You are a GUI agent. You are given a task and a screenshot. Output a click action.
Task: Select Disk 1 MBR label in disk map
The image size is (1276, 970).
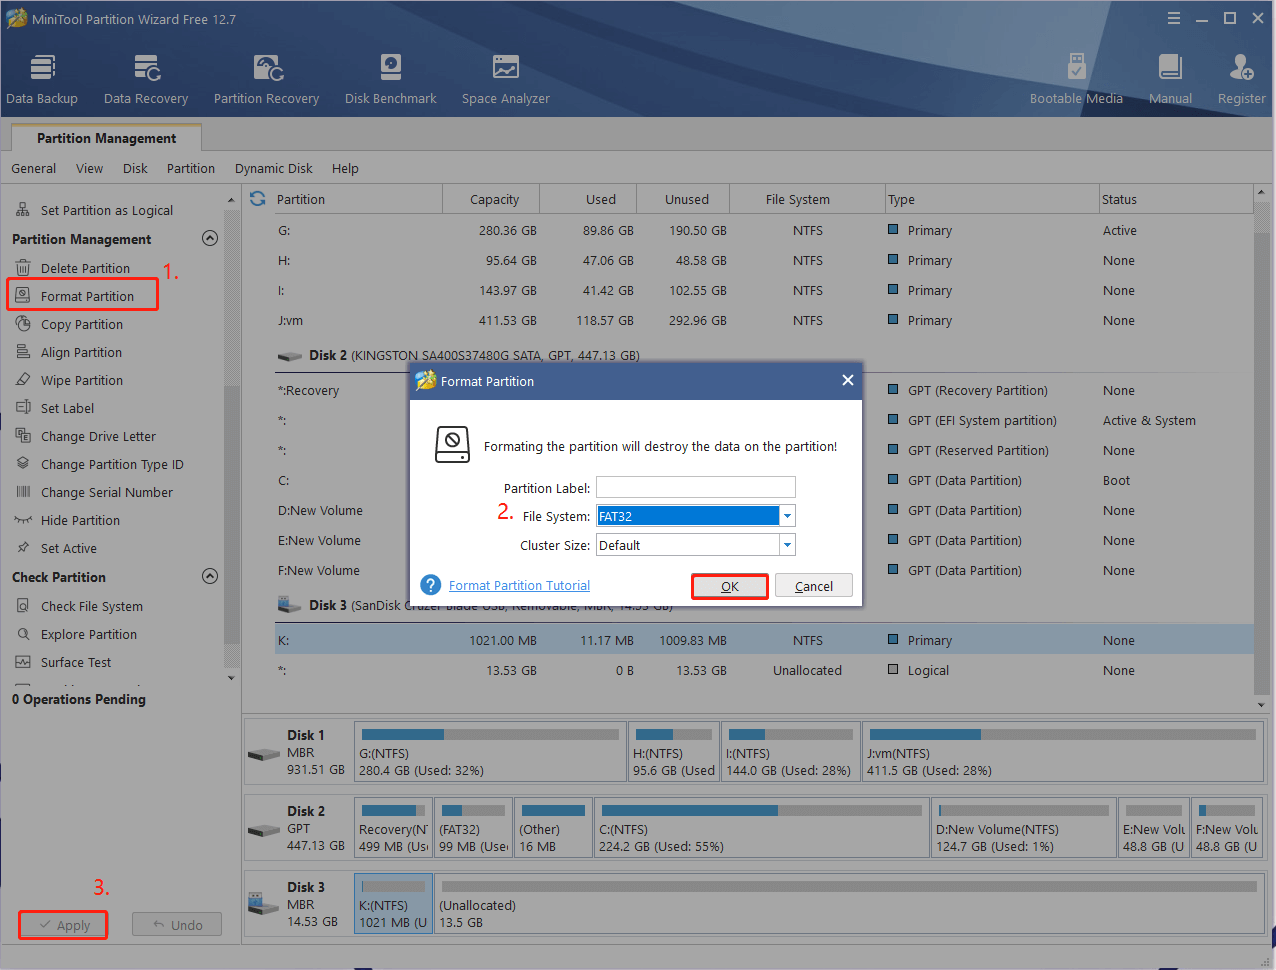point(299,752)
